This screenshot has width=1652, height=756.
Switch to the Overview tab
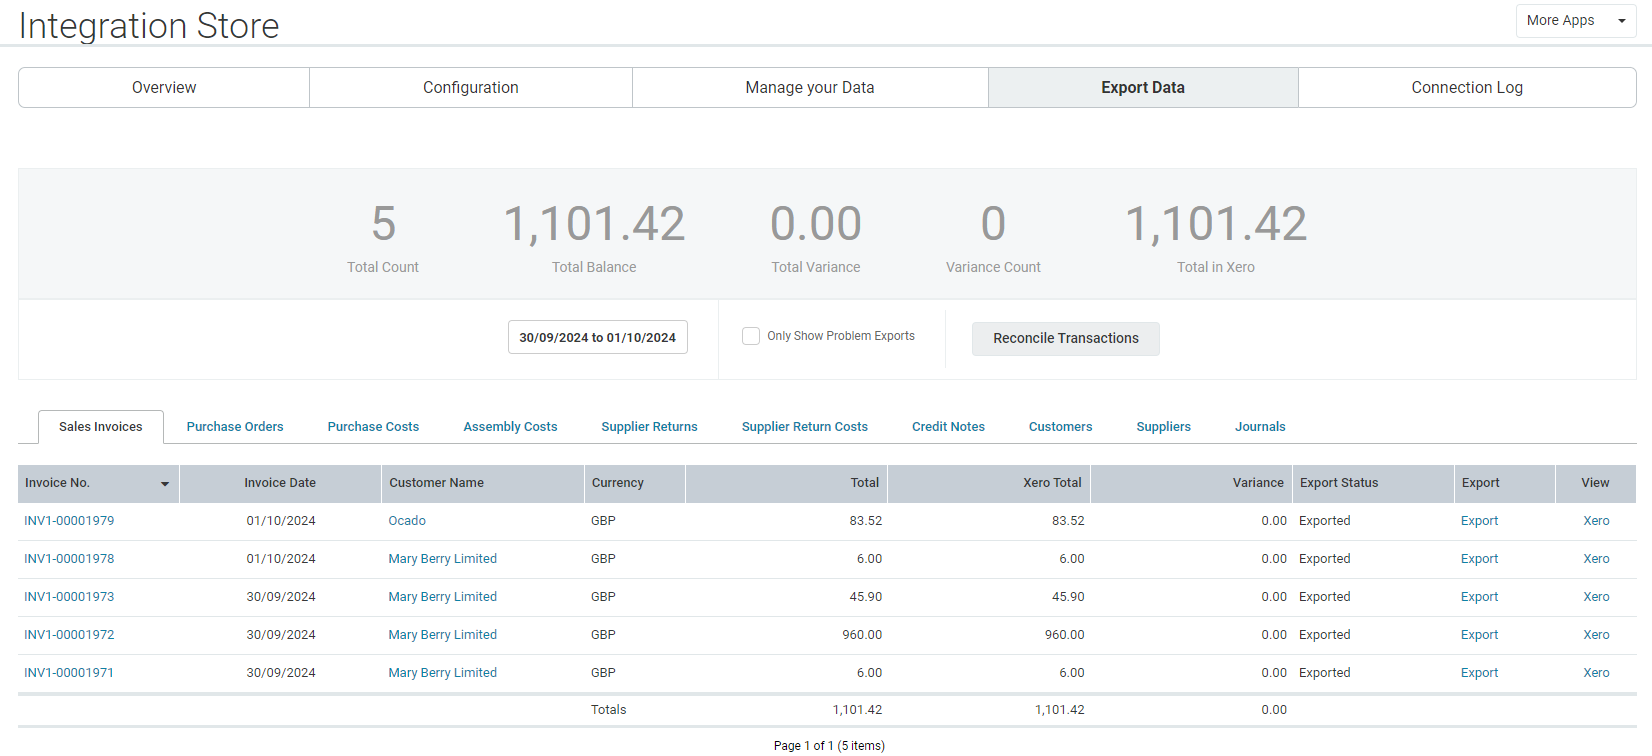click(164, 88)
